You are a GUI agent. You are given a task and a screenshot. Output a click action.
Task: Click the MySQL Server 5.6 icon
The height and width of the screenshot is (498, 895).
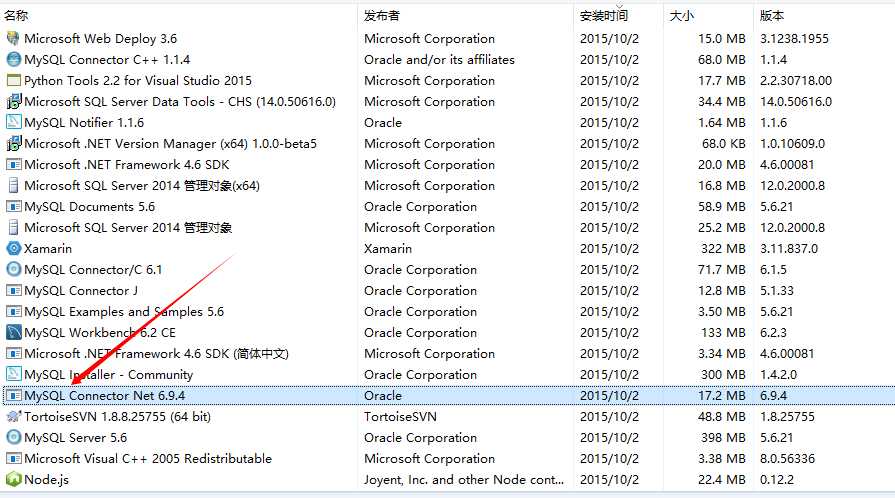13,437
